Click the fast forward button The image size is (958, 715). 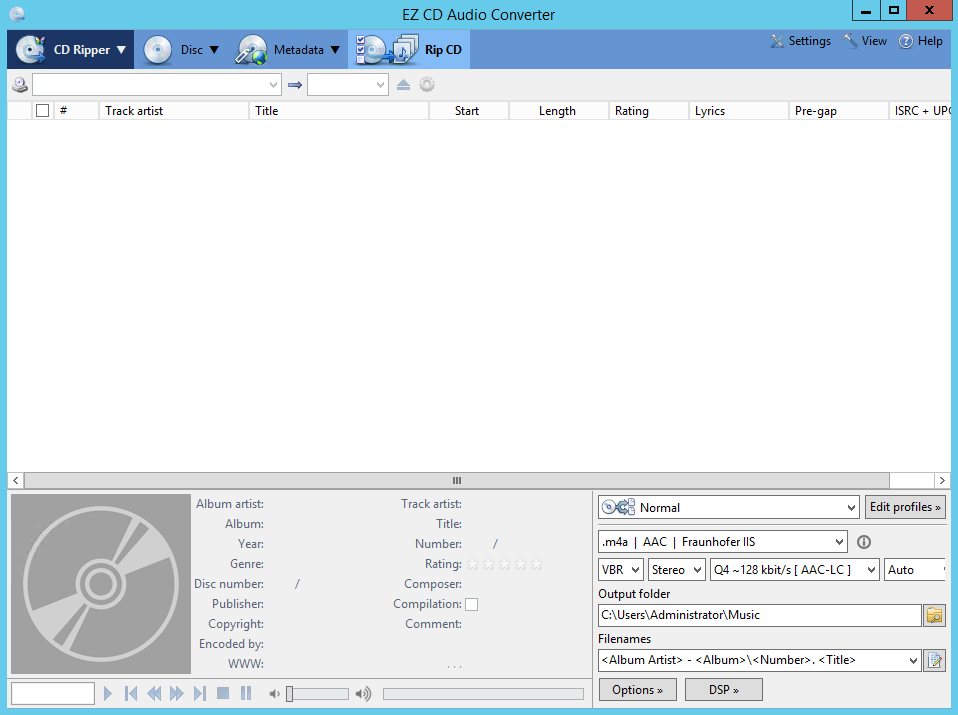click(x=177, y=694)
